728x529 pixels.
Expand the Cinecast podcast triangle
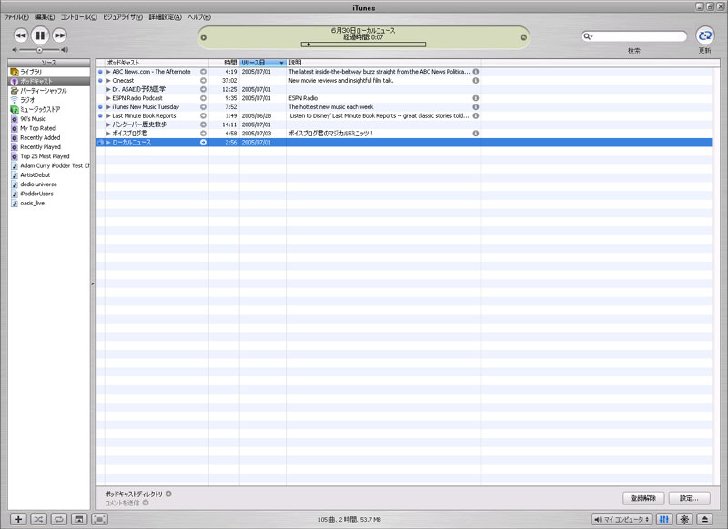pos(108,81)
